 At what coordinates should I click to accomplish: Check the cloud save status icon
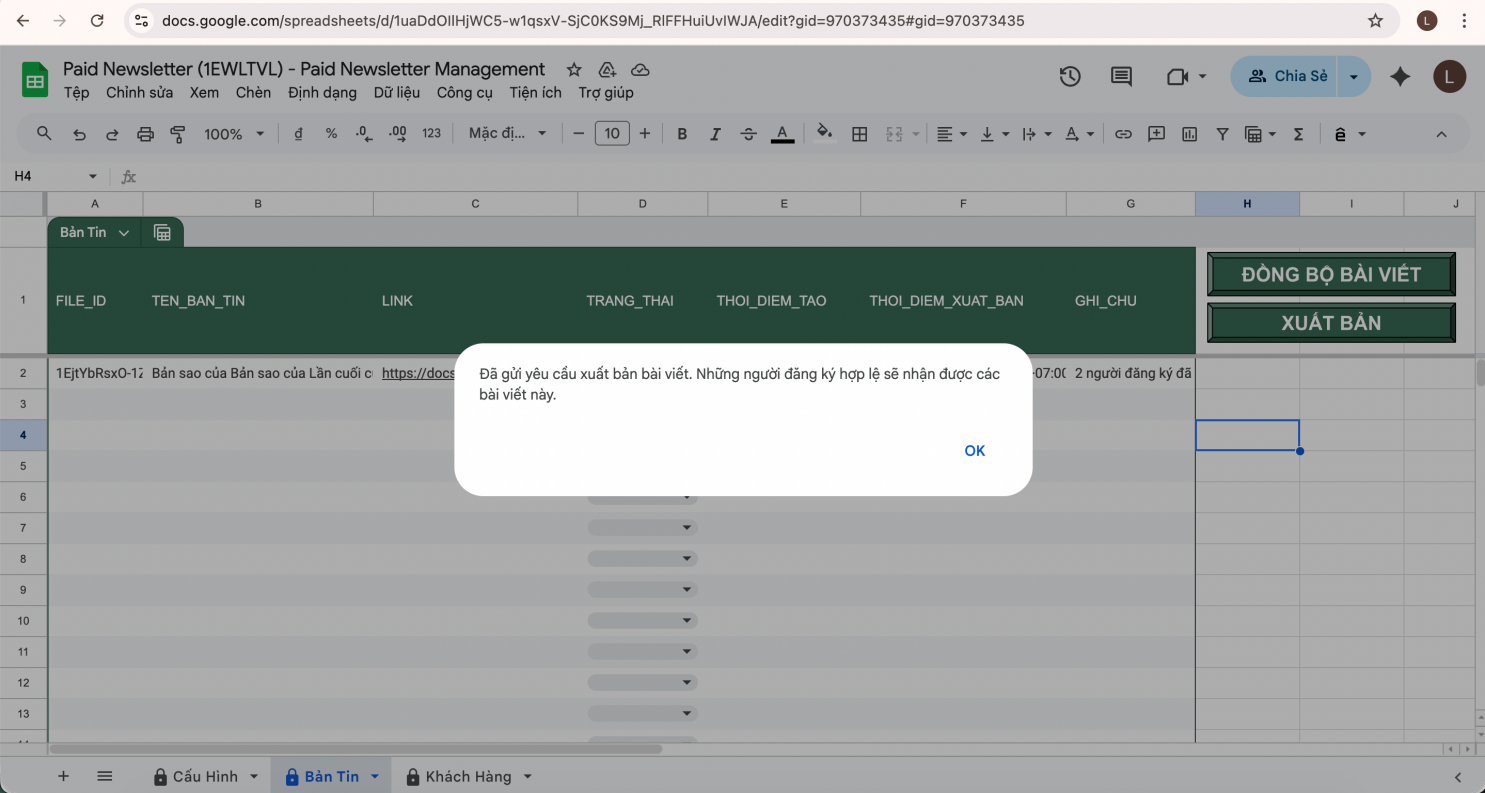(640, 69)
